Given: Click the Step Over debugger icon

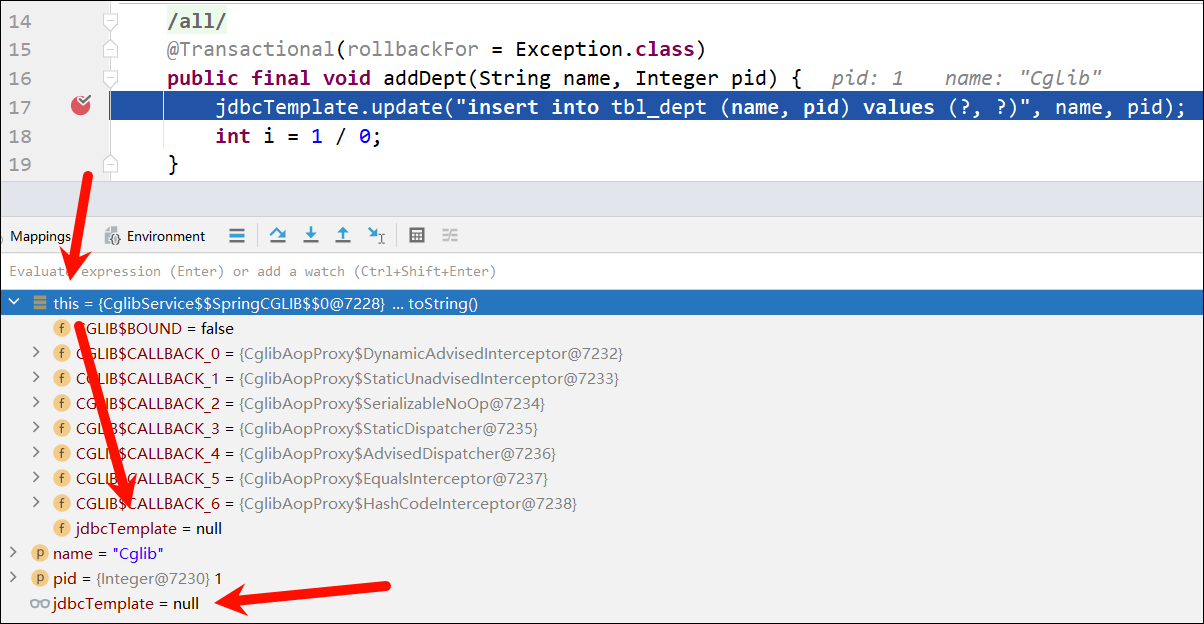Looking at the screenshot, I should [278, 235].
